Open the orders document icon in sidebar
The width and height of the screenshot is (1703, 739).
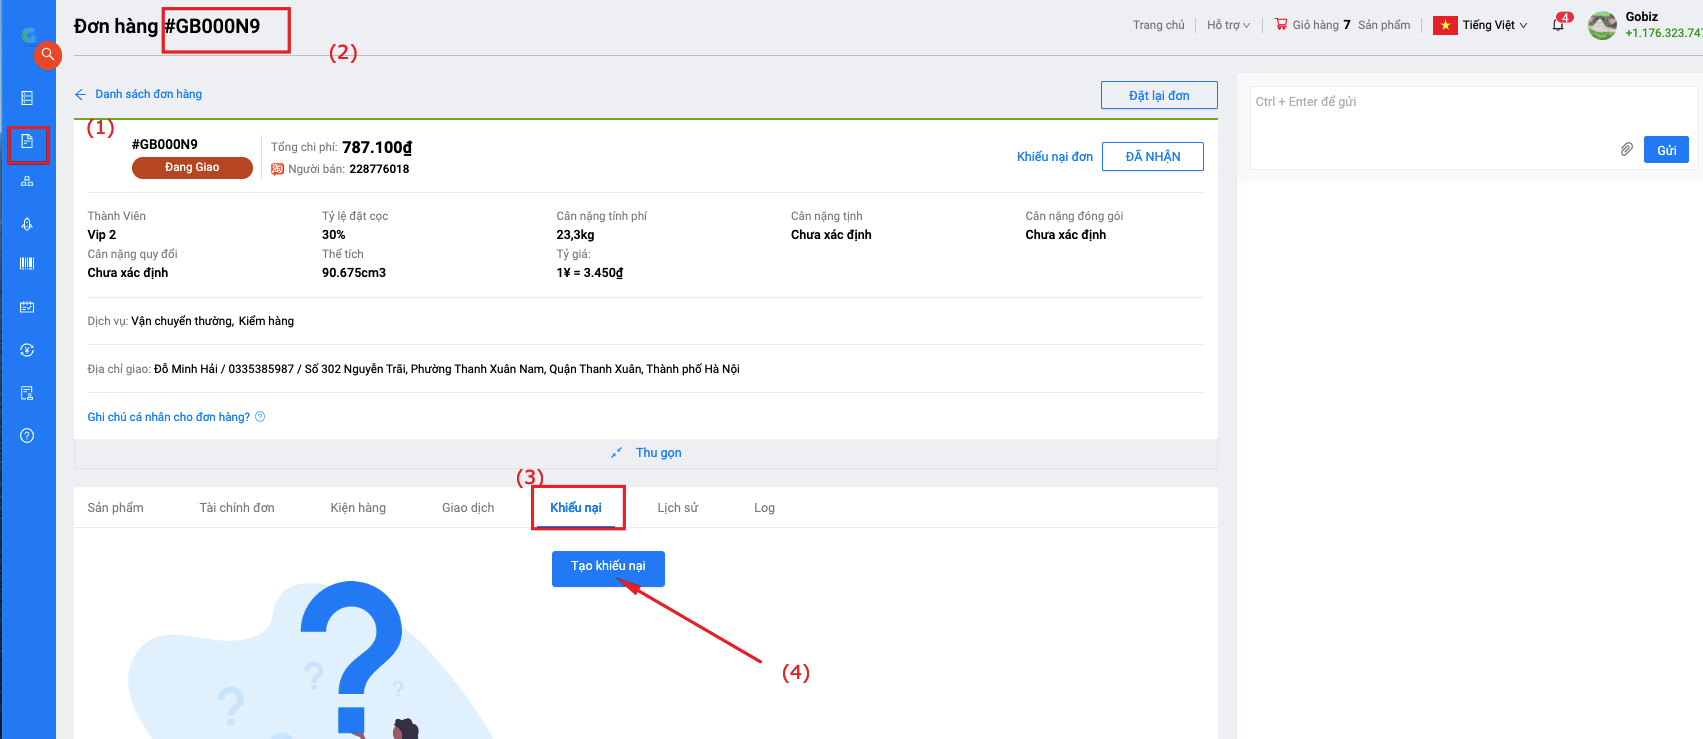[27, 141]
